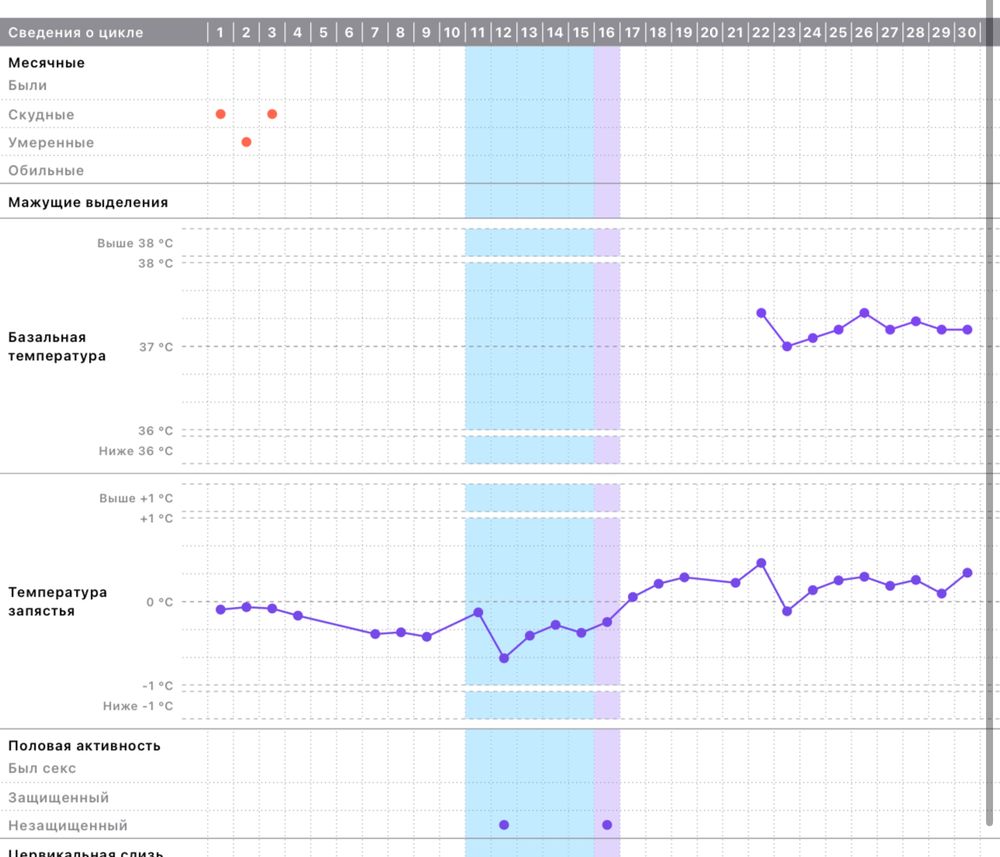Screen dimensions: 1000x857
Task: Select the Температура запястья chart label
Action: click(57, 601)
